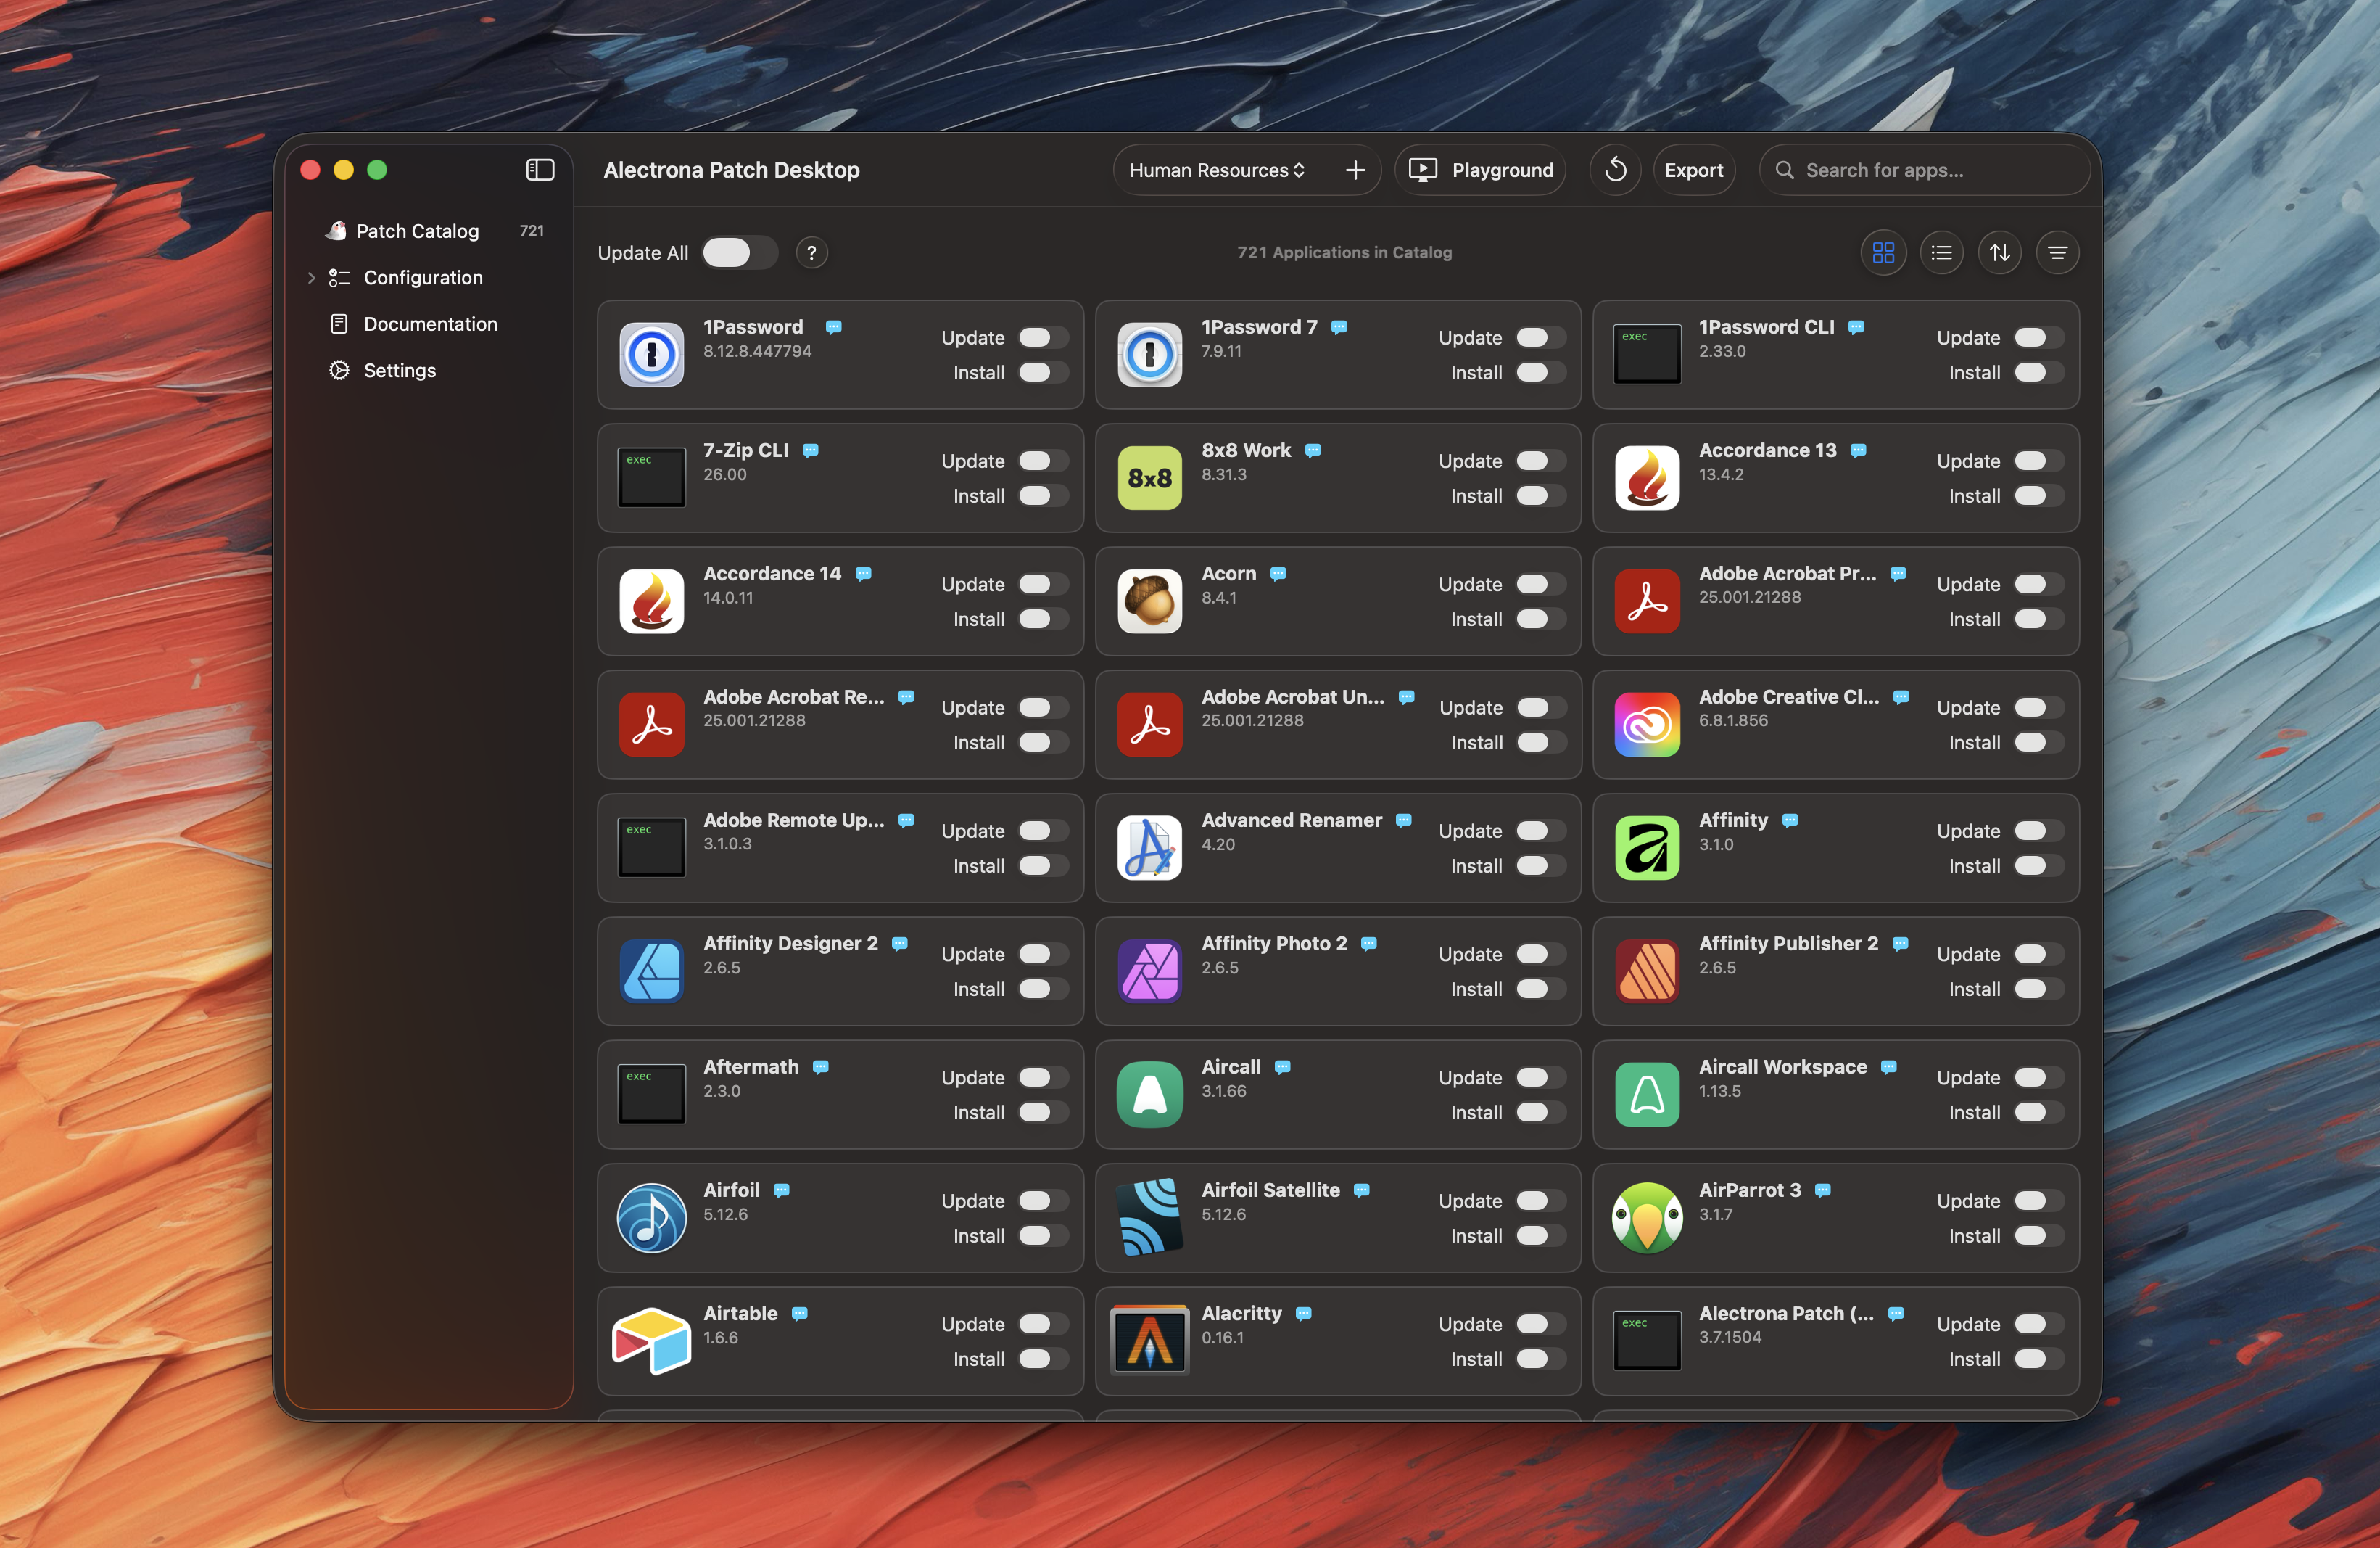
Task: Open the filter lines icon
Action: pos(2057,253)
